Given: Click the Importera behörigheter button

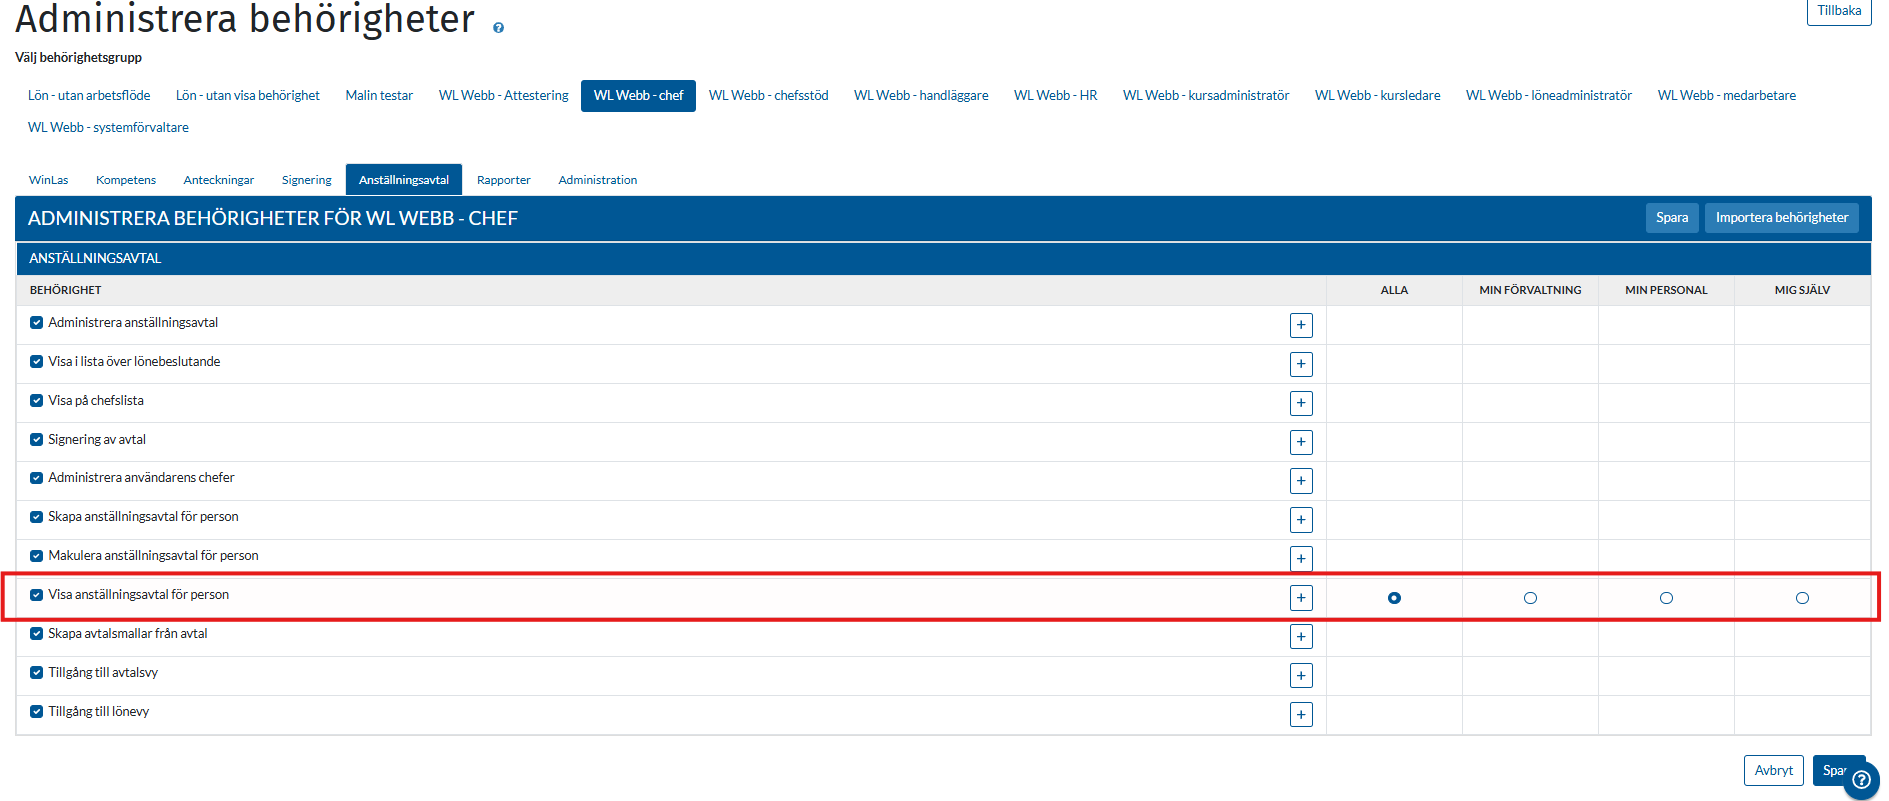Looking at the screenshot, I should tap(1781, 218).
